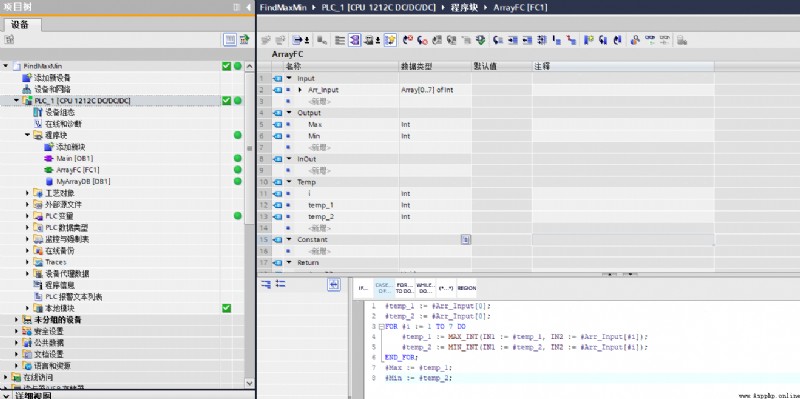Insert a WHILE...DO loop template

coord(425,288)
